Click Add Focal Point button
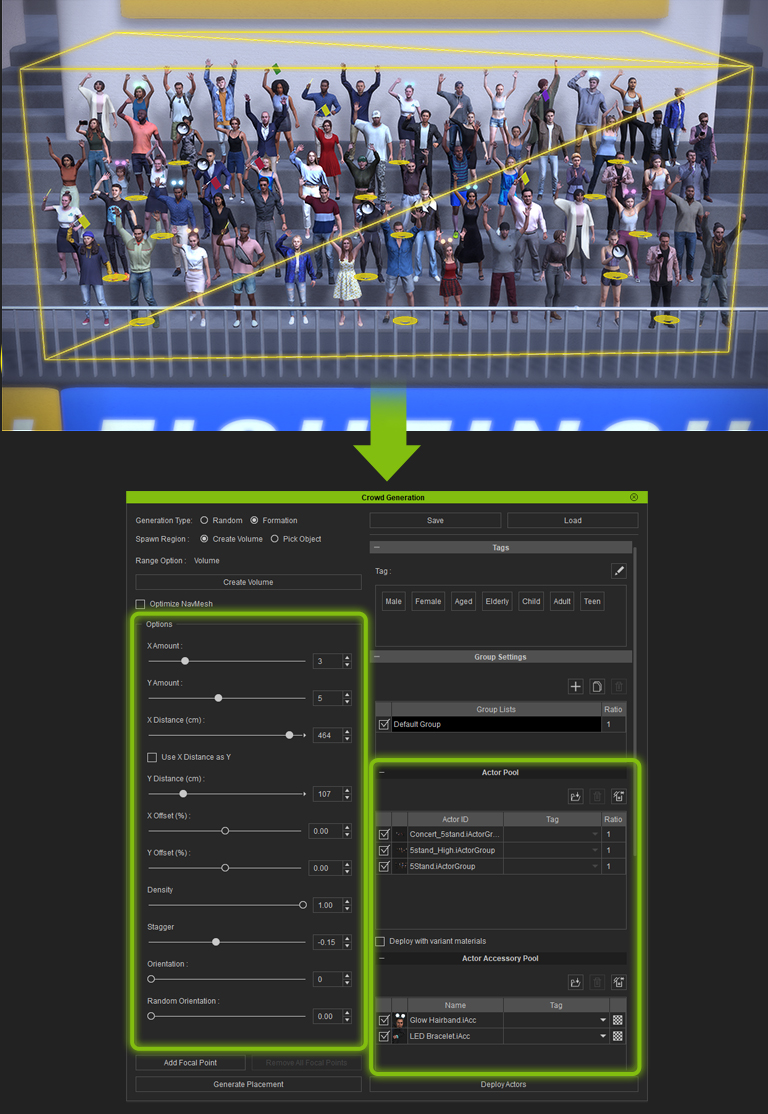Screen dimensions: 768x1114 click(190, 1063)
